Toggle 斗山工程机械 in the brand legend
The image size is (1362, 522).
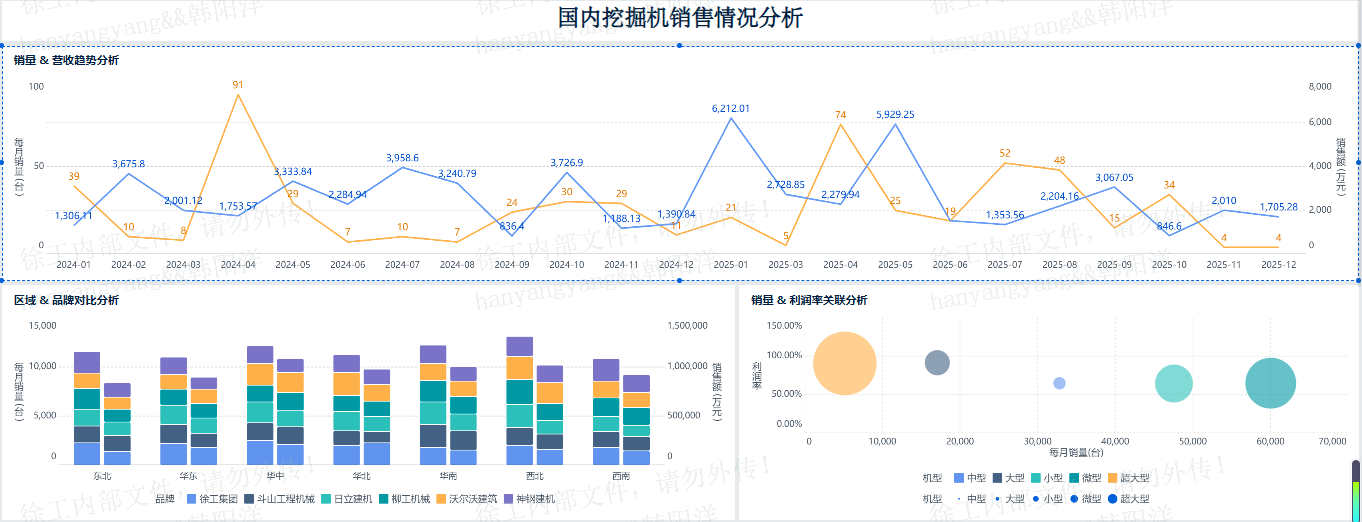[x=250, y=498]
